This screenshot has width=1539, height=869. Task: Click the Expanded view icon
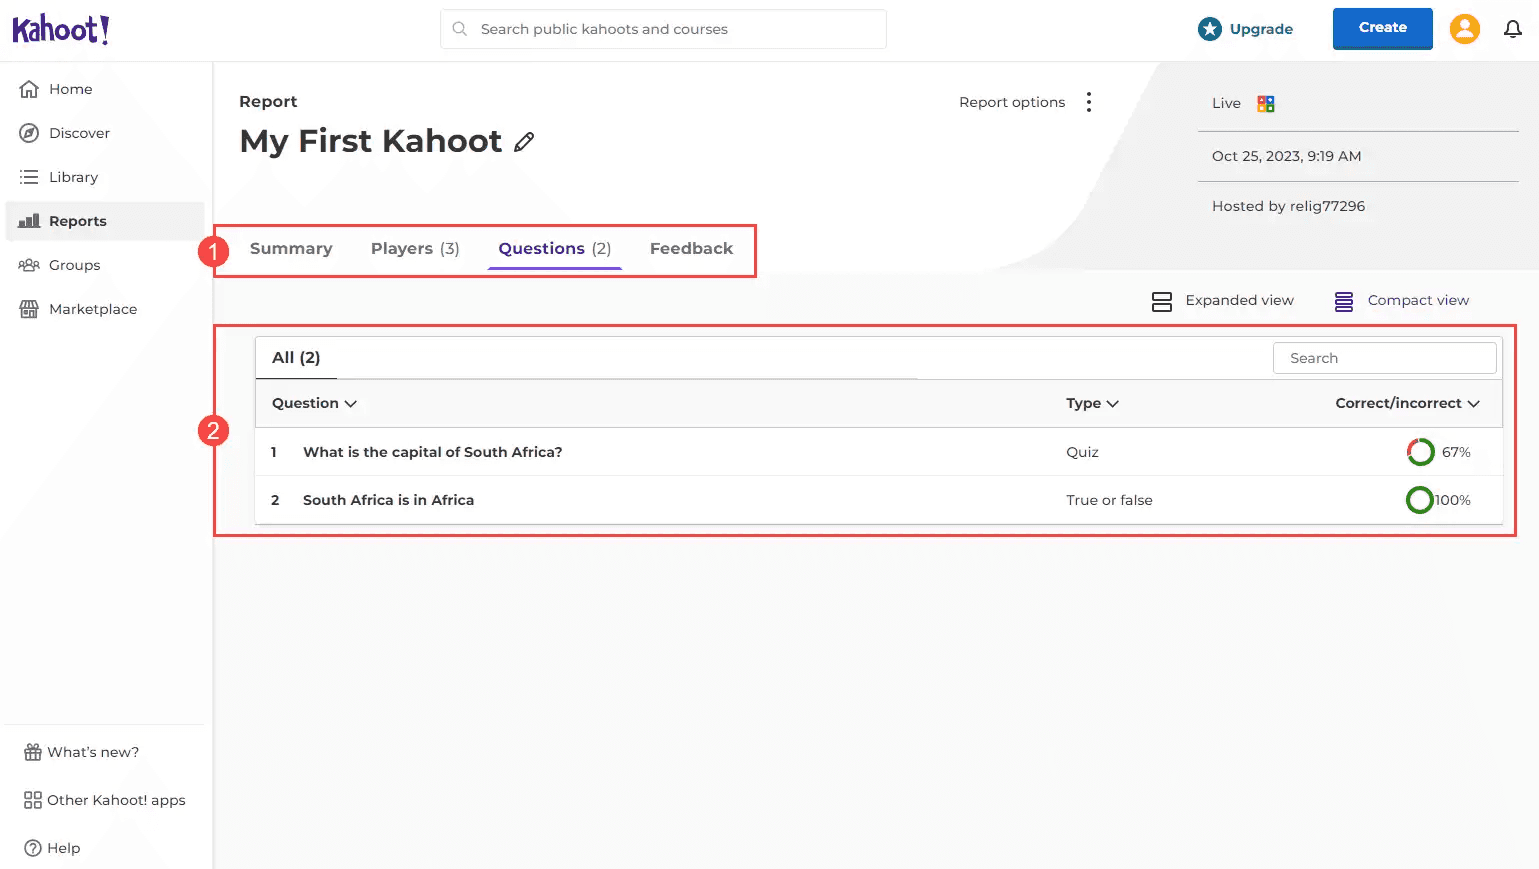click(x=1162, y=302)
